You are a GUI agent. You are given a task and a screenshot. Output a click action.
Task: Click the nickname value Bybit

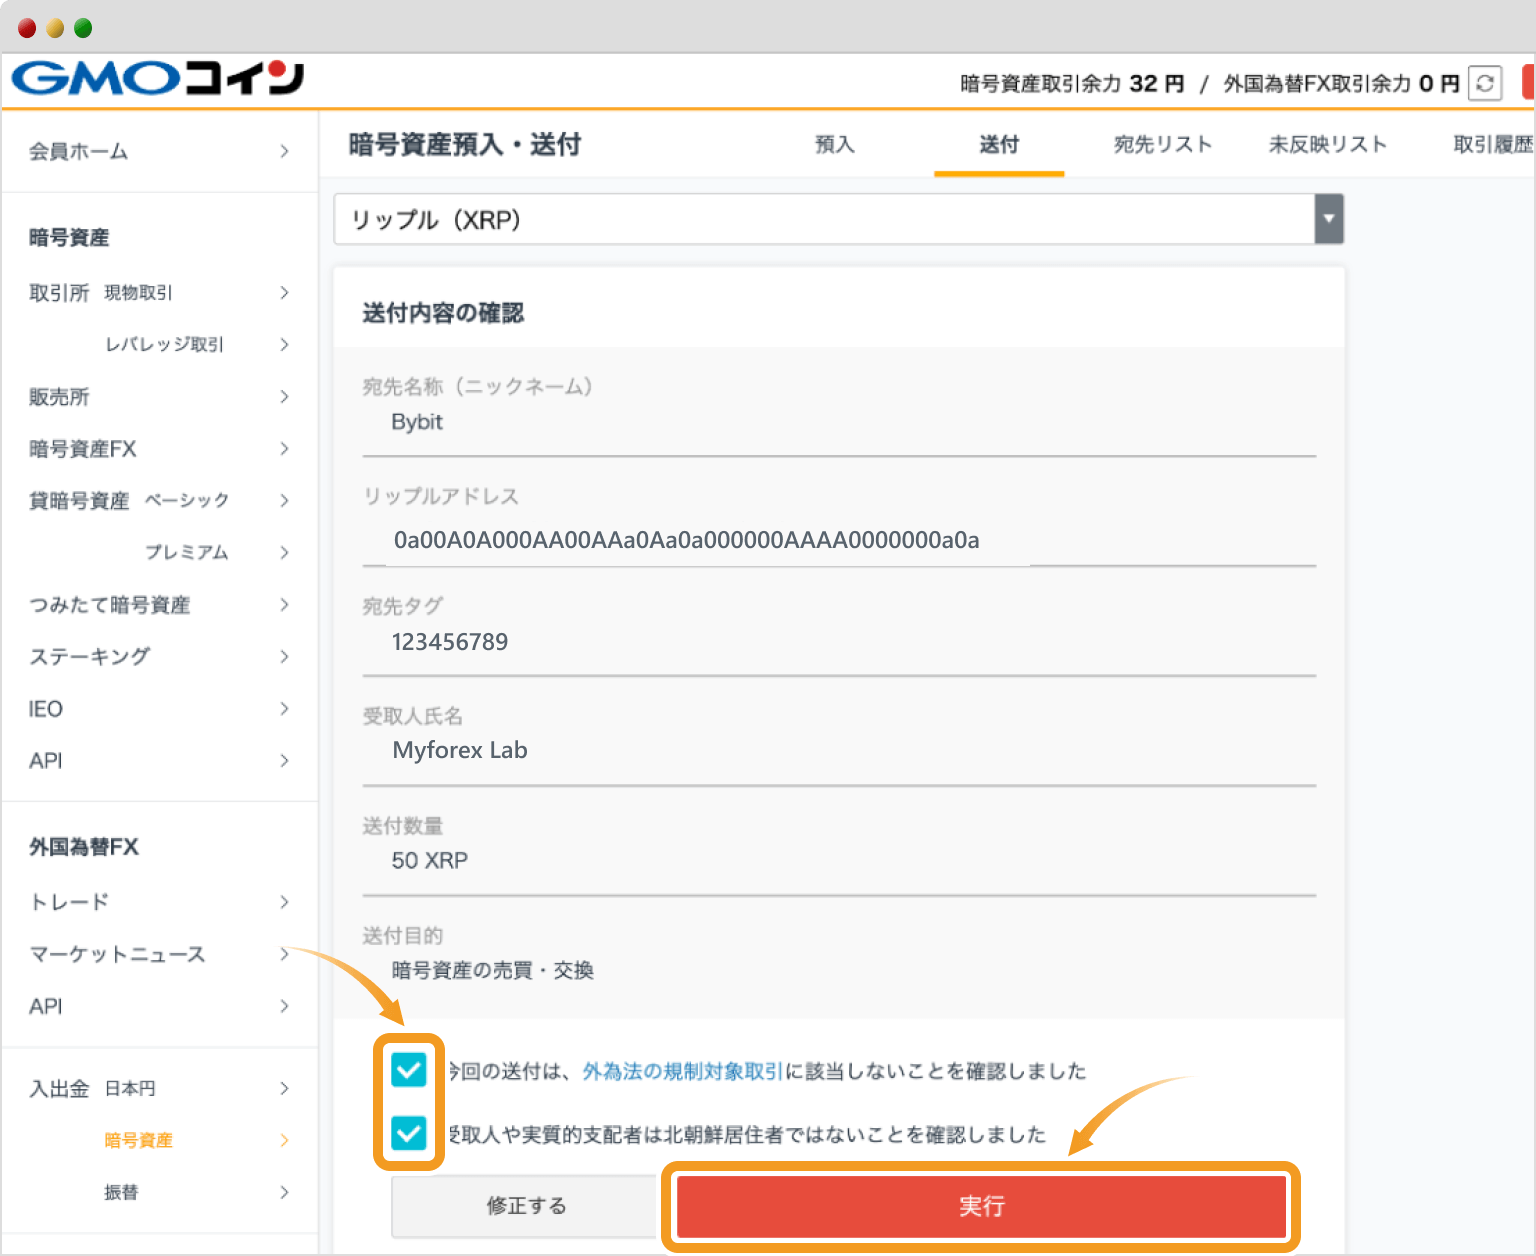(417, 422)
